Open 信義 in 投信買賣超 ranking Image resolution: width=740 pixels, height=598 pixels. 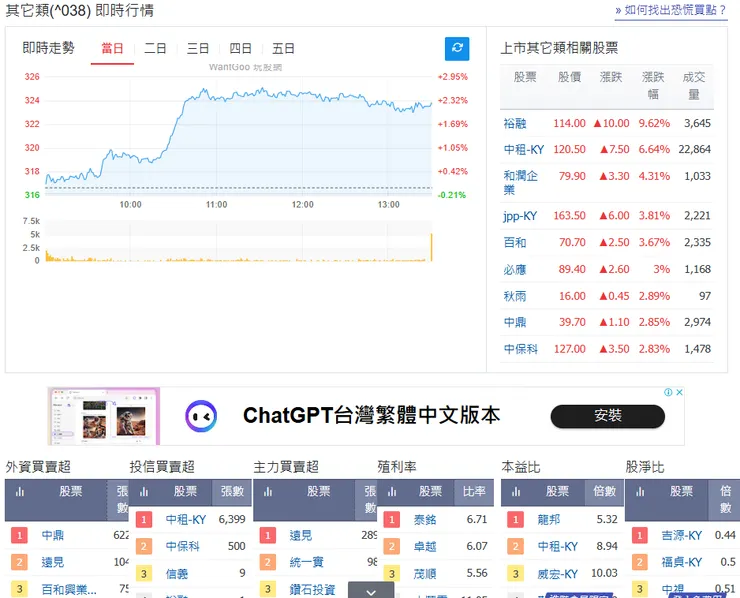click(x=177, y=574)
